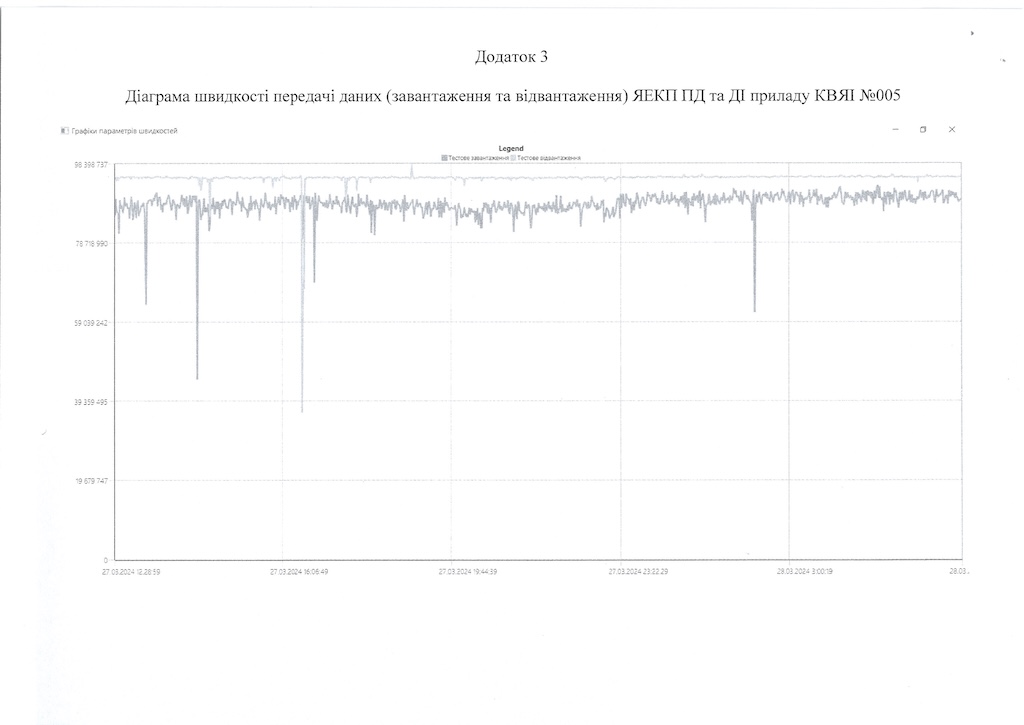1024x725 pixels.
Task: Maximize the speed chart window
Action: click(x=923, y=129)
